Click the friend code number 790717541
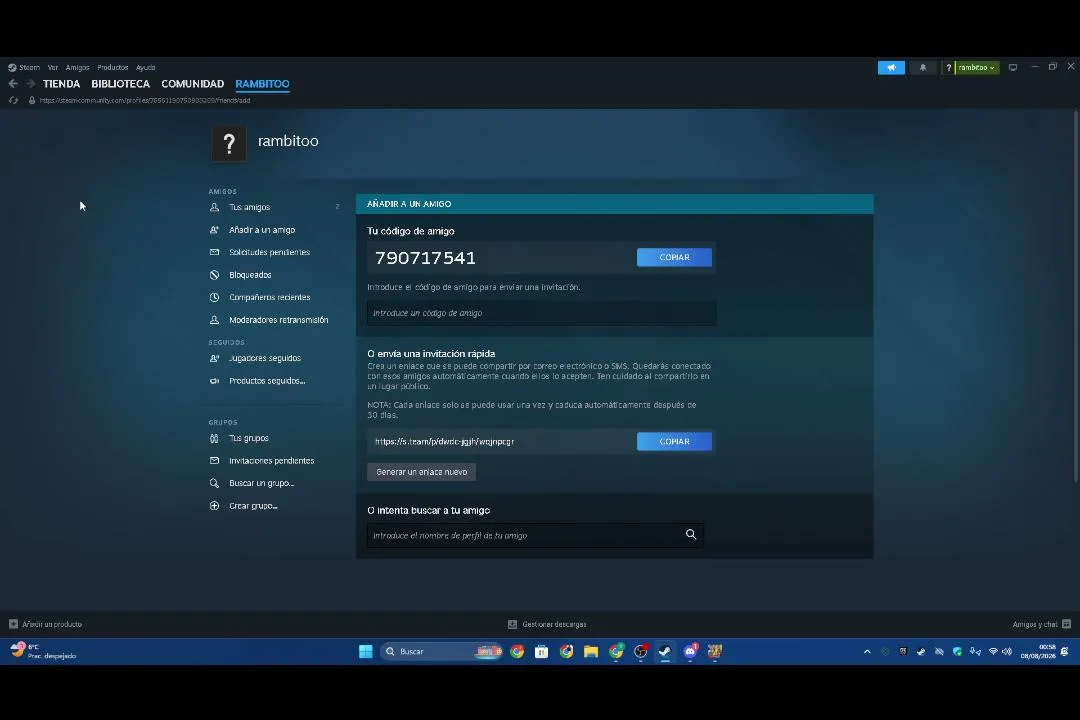The image size is (1080, 720). pyautogui.click(x=425, y=258)
